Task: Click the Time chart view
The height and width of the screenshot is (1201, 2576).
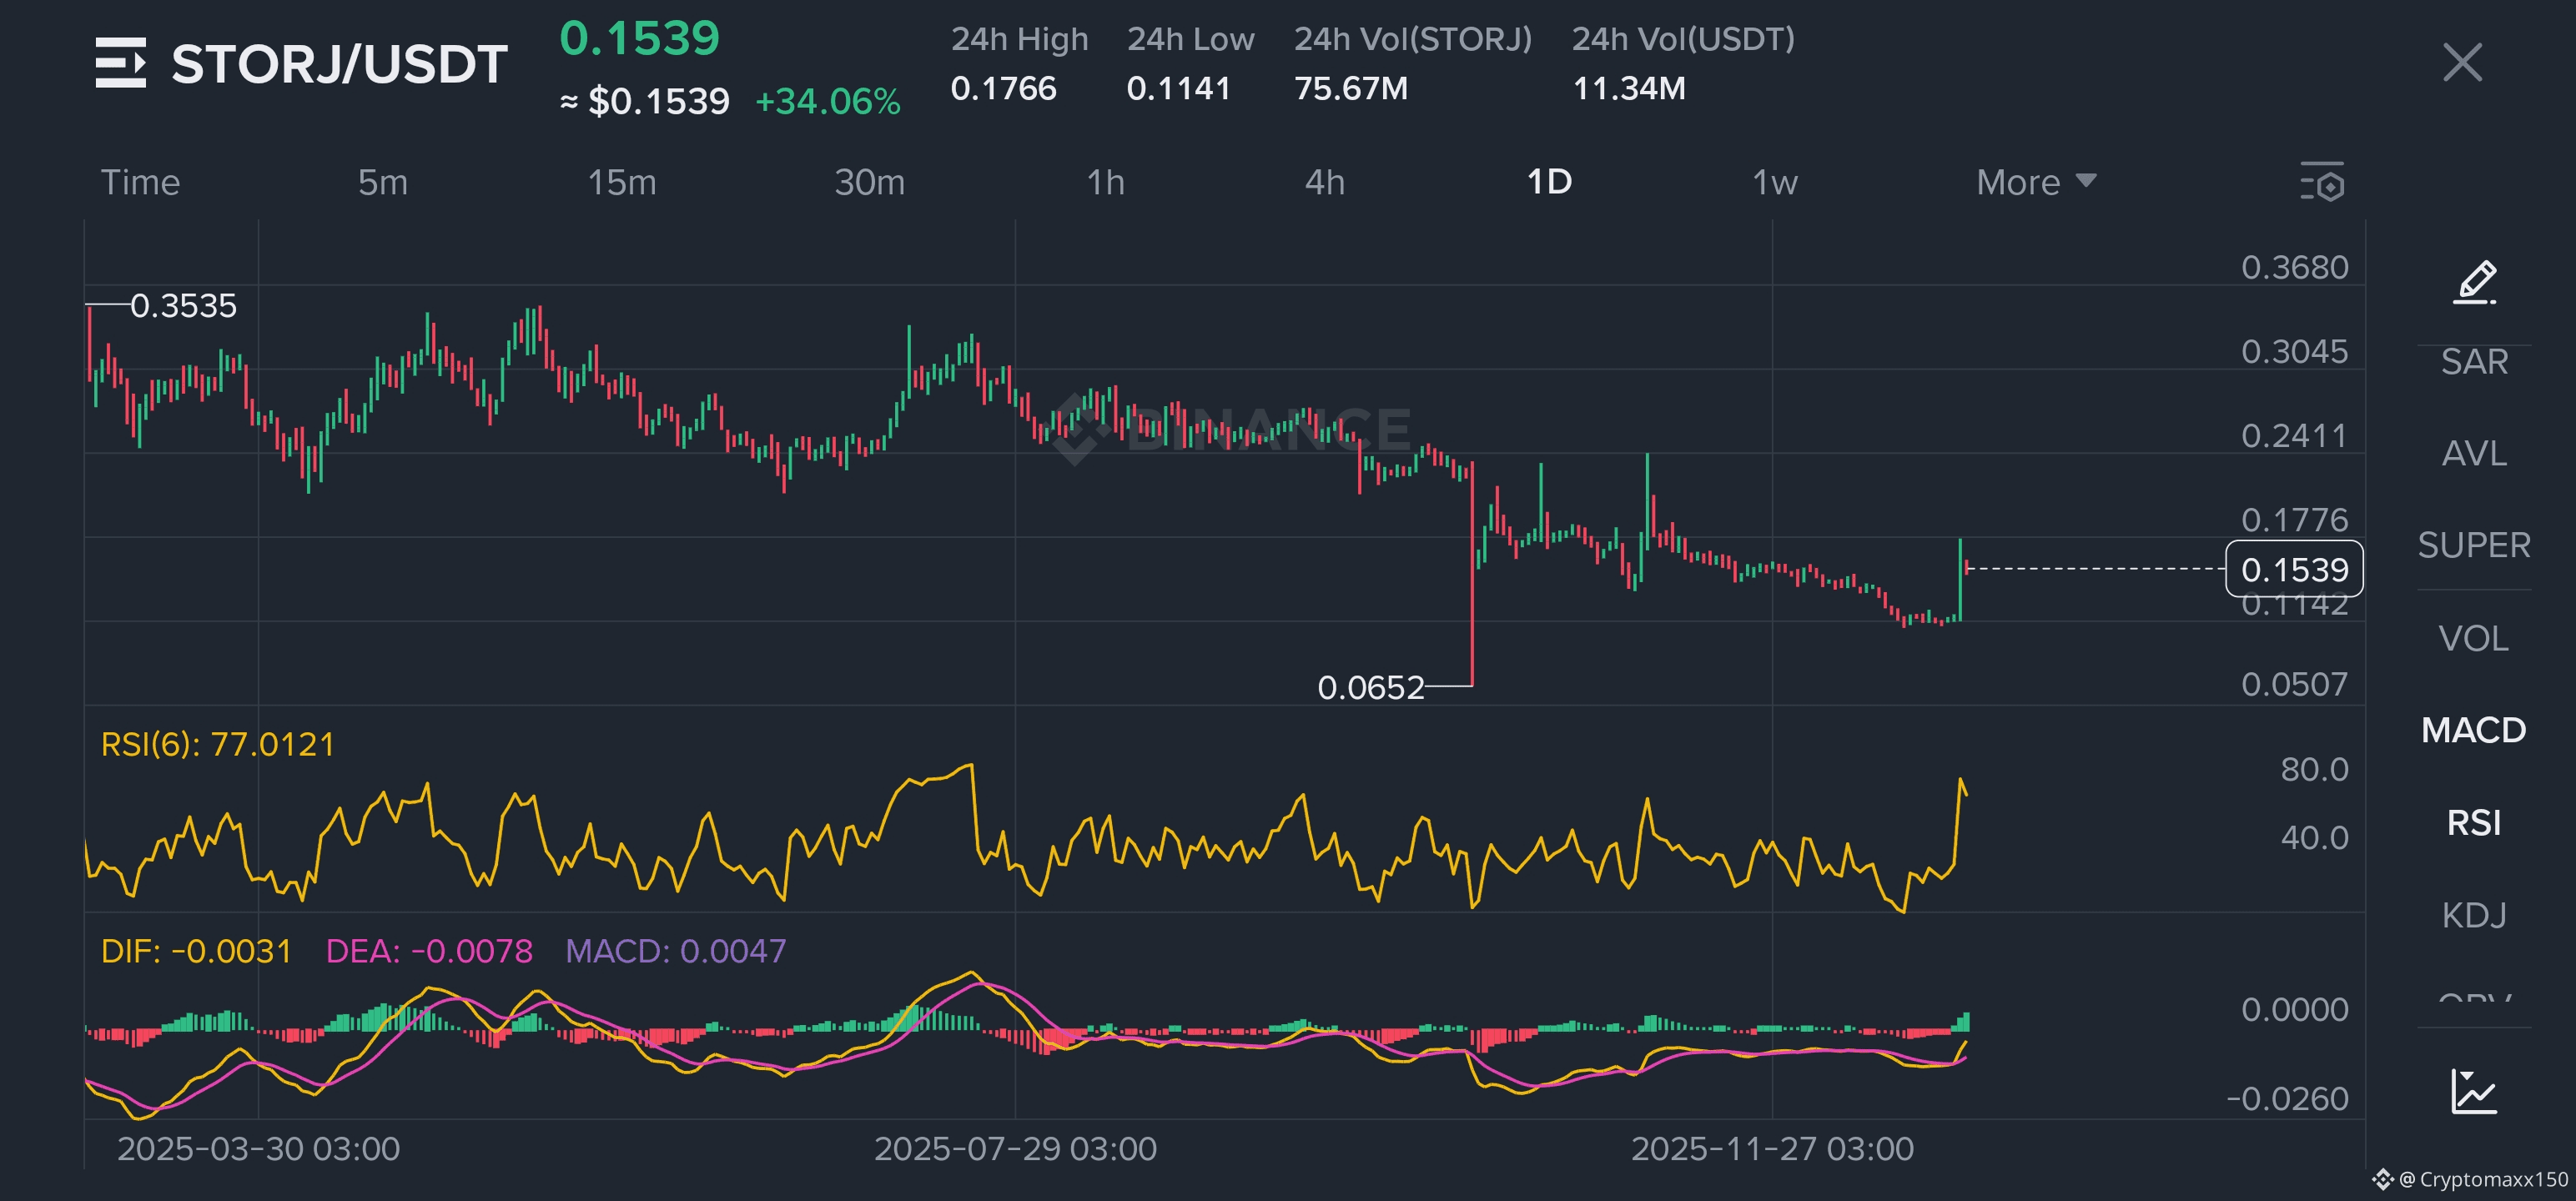Action: click(x=140, y=182)
